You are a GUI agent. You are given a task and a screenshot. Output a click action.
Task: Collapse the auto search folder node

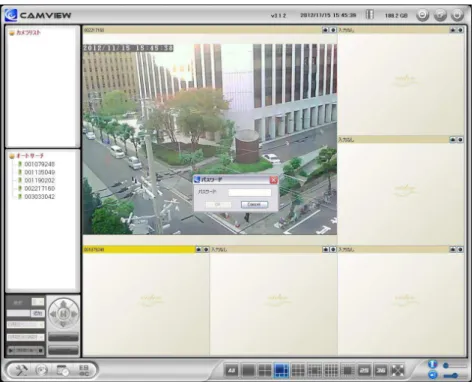[12, 156]
